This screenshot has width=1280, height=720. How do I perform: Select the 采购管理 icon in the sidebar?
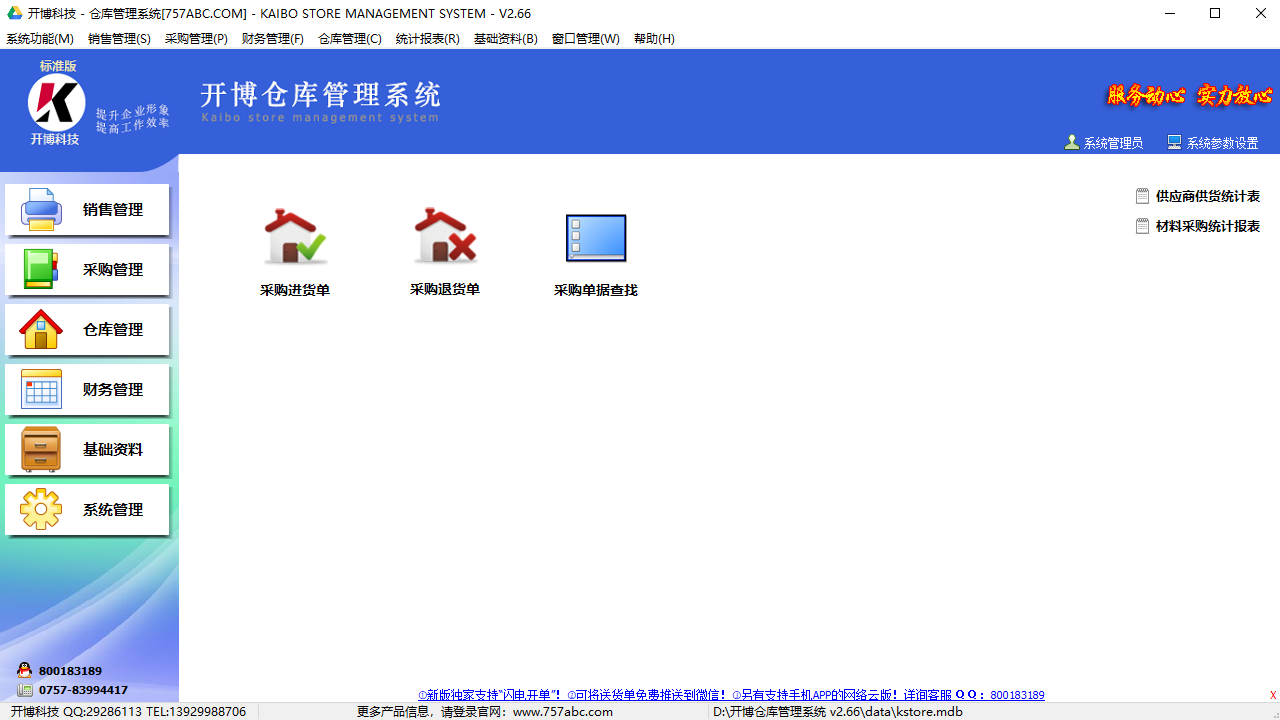[x=40, y=269]
